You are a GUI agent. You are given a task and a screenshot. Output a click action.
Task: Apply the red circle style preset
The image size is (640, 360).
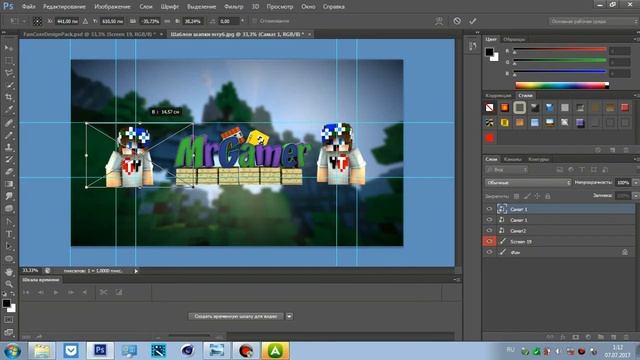489,138
